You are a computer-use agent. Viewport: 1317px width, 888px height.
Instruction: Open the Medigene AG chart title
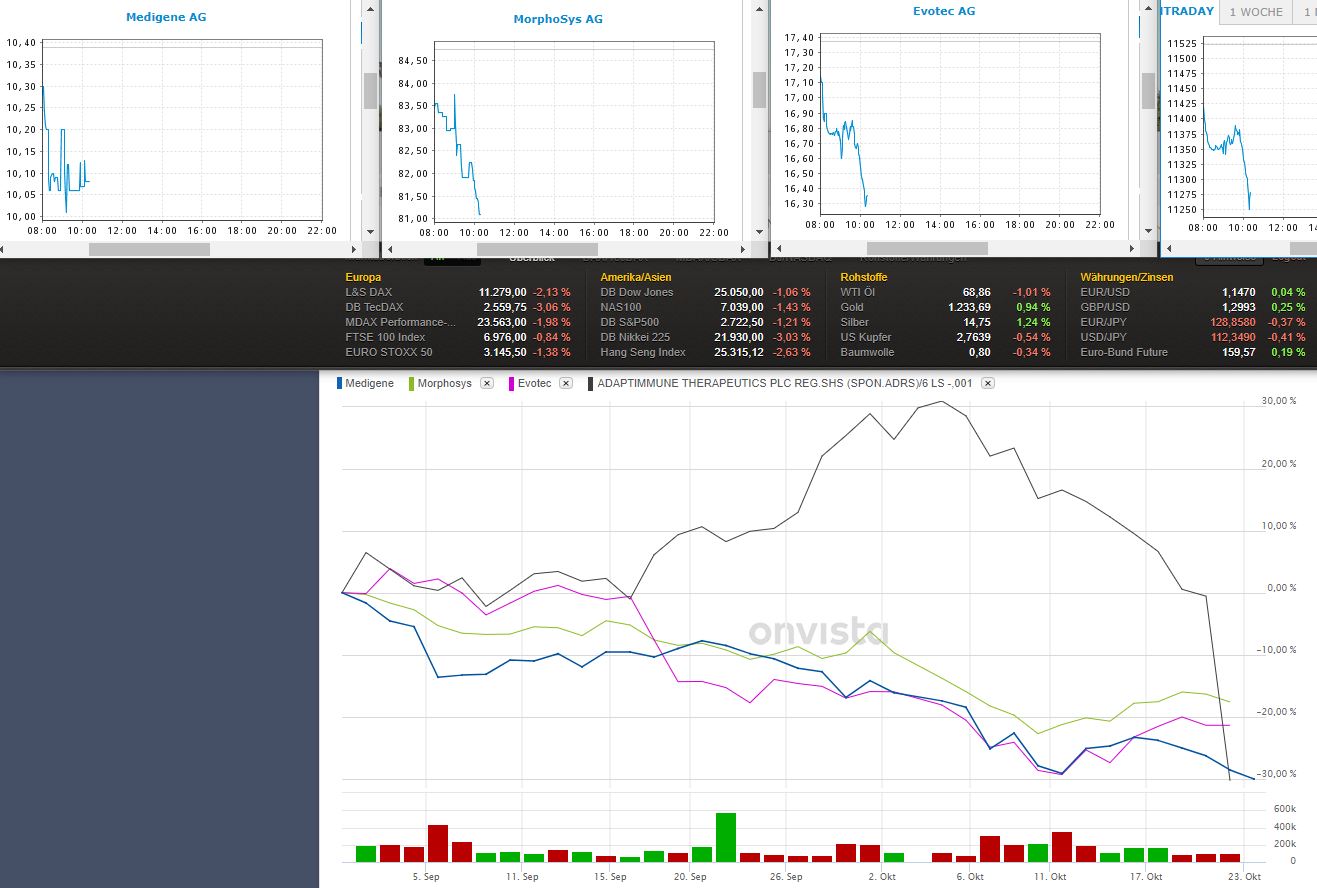click(x=166, y=17)
